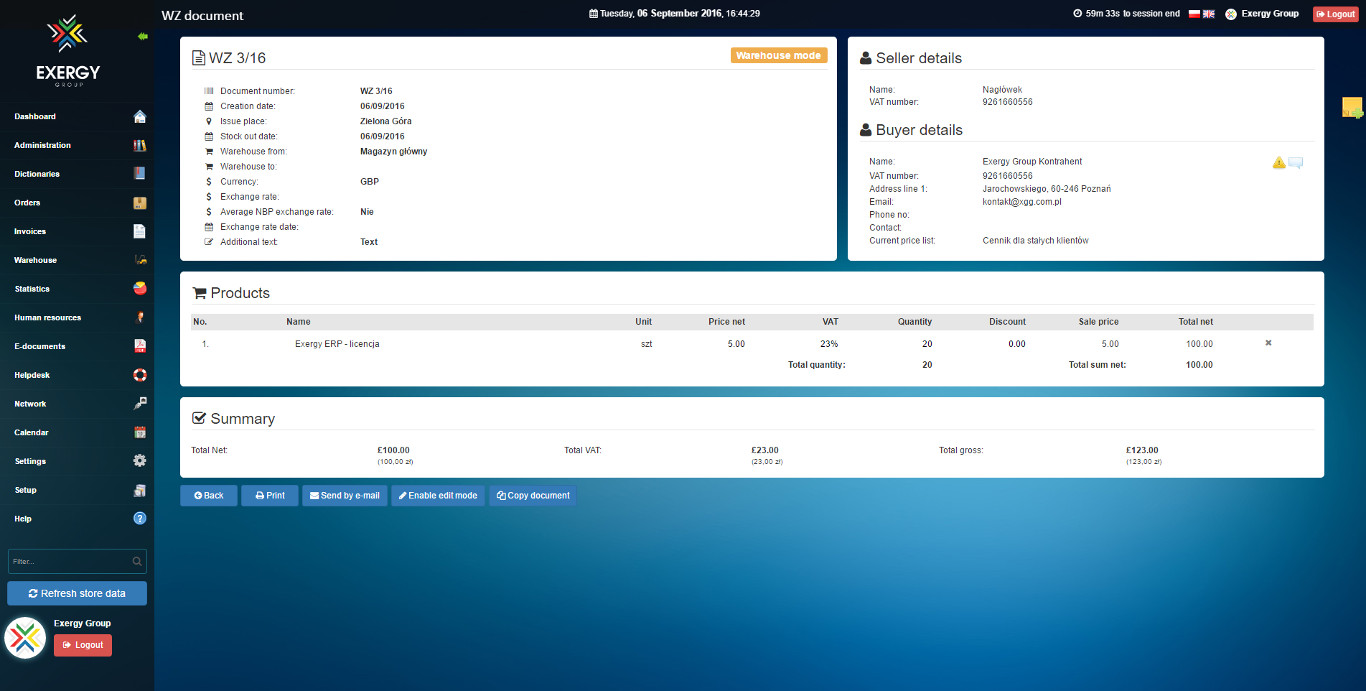Click Refresh store data

77,593
